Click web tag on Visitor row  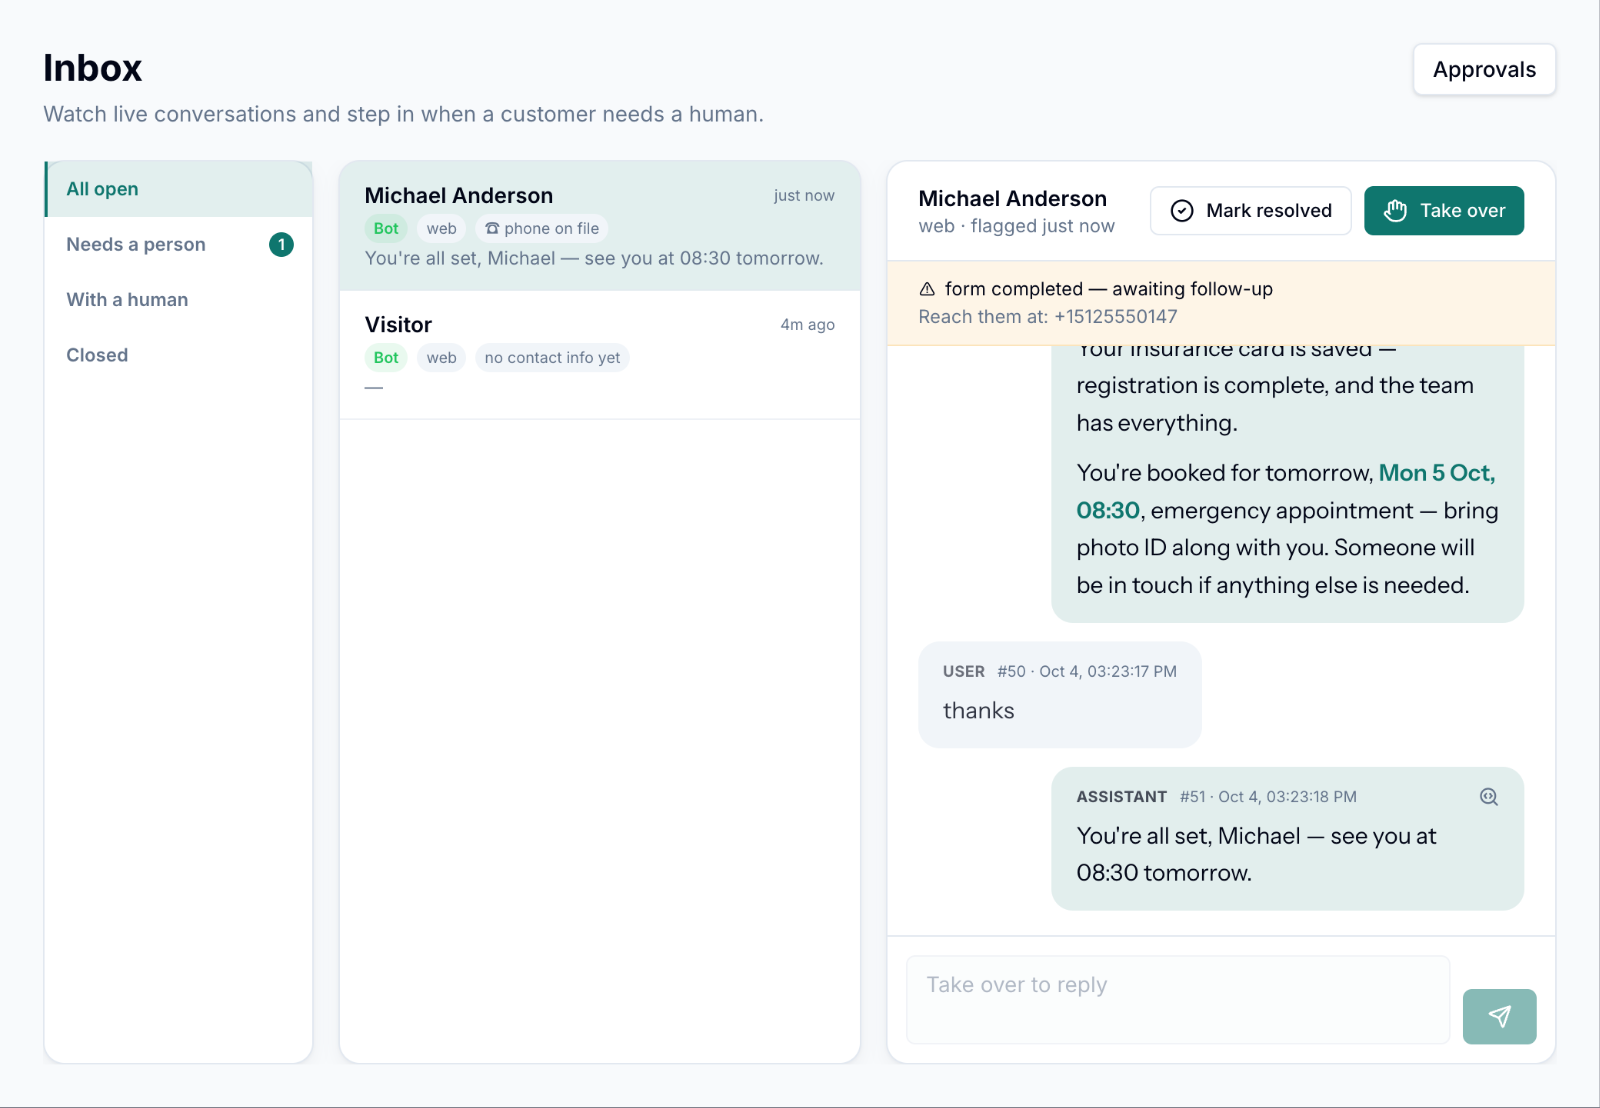441,357
